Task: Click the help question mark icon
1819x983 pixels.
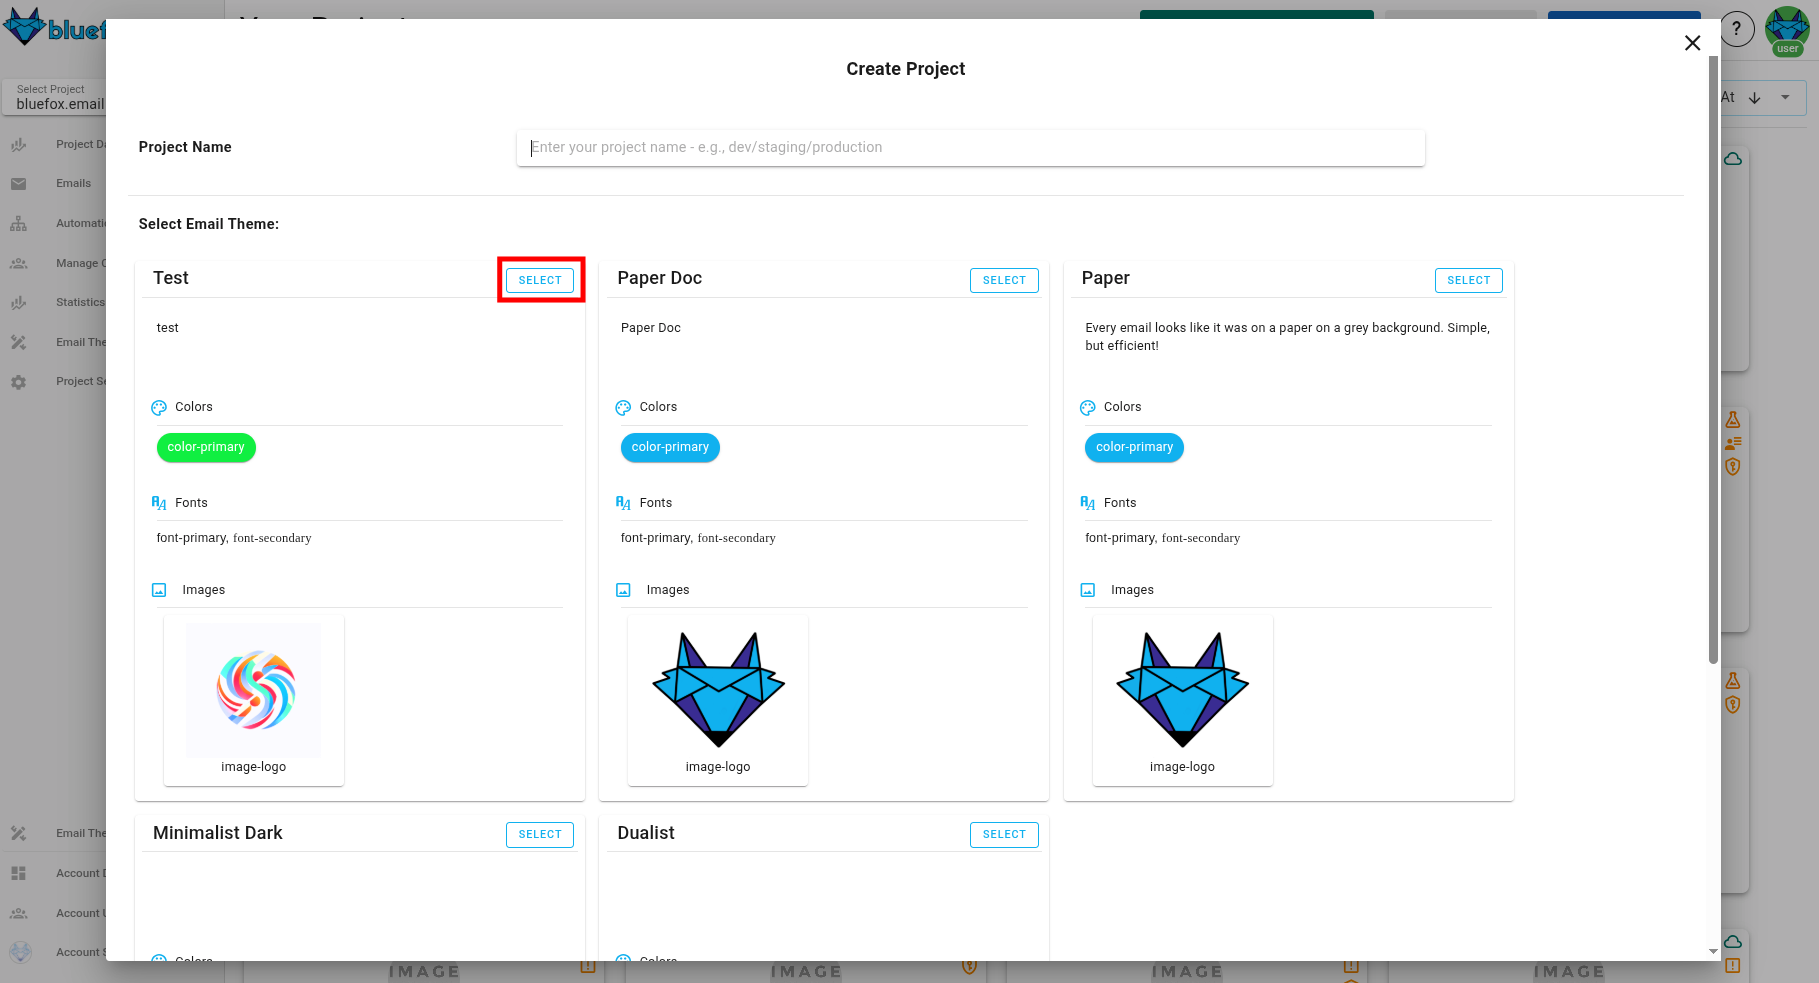Action: 1737,29
